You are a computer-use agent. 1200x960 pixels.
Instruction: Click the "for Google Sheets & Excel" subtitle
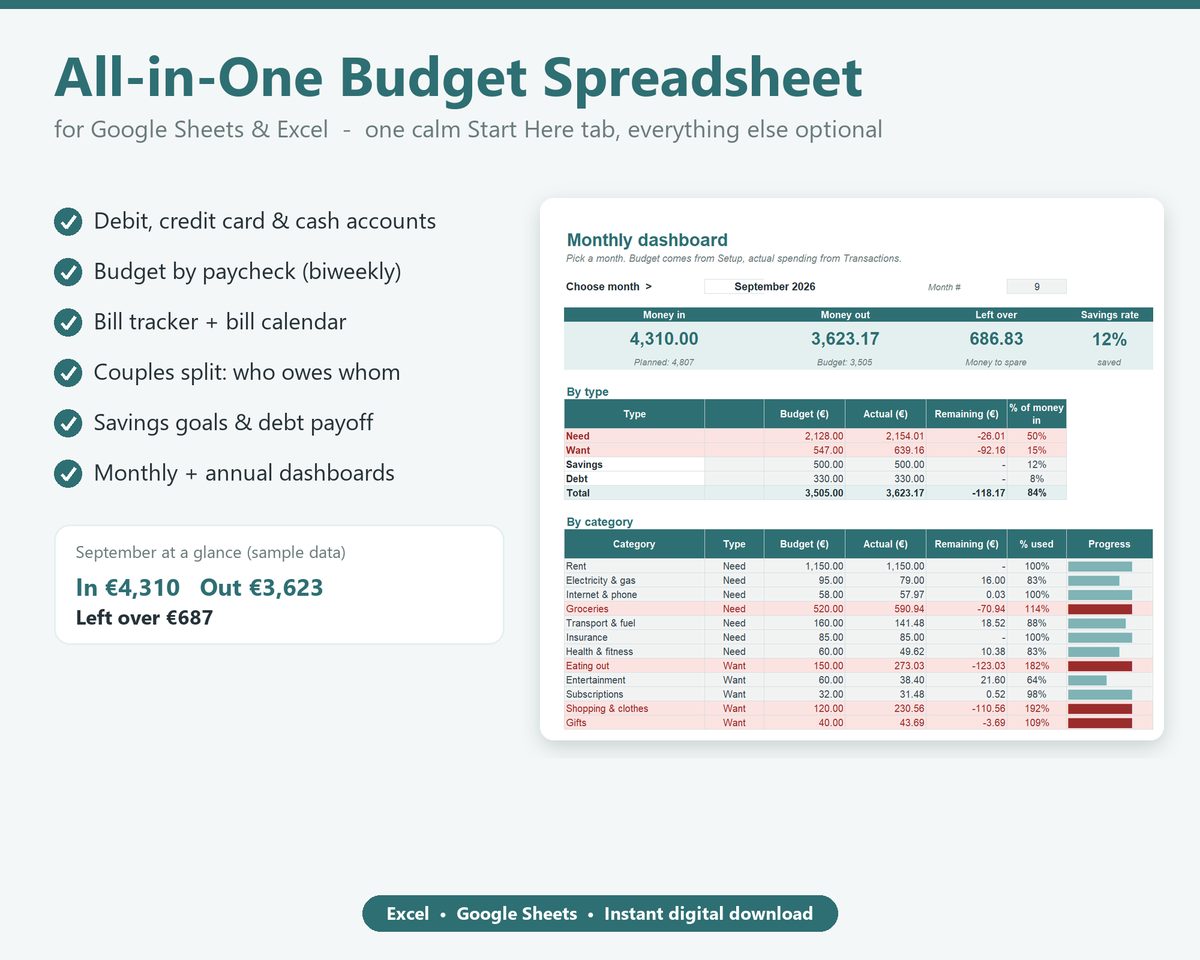(x=191, y=130)
